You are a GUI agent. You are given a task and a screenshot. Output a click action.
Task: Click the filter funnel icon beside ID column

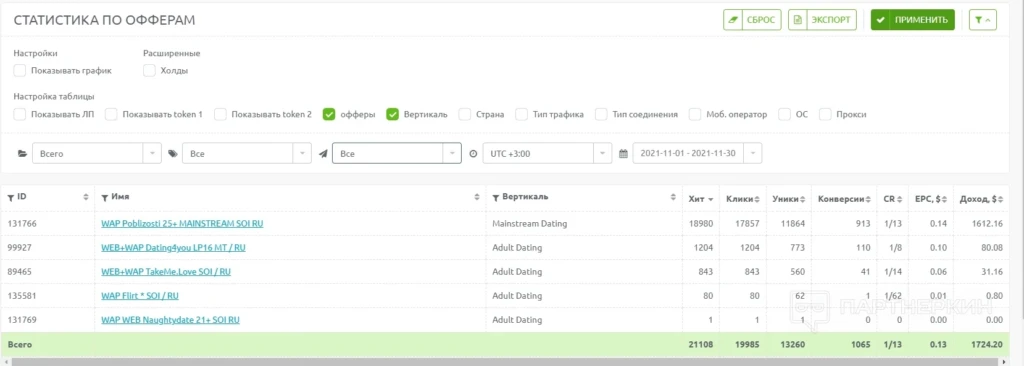click(x=11, y=197)
